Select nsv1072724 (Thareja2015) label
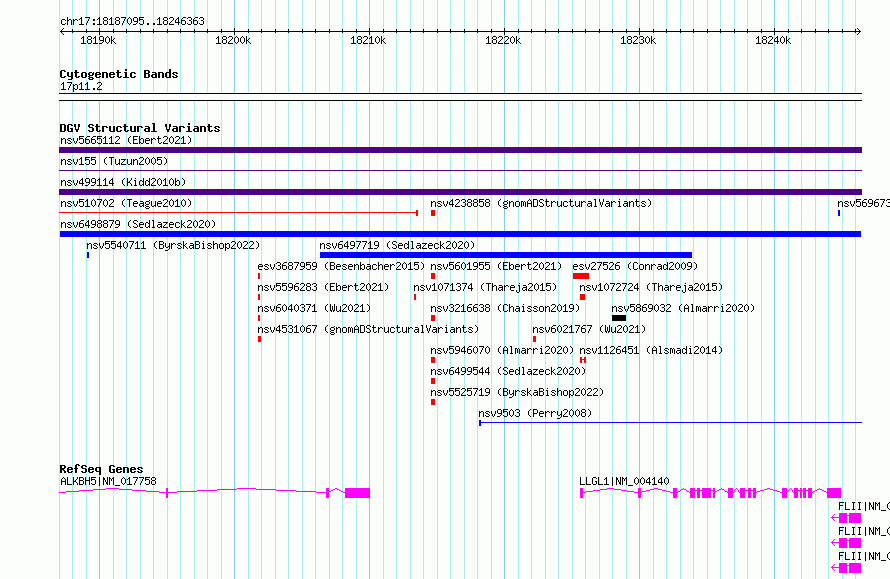Image resolution: width=890 pixels, height=579 pixels. (651, 287)
